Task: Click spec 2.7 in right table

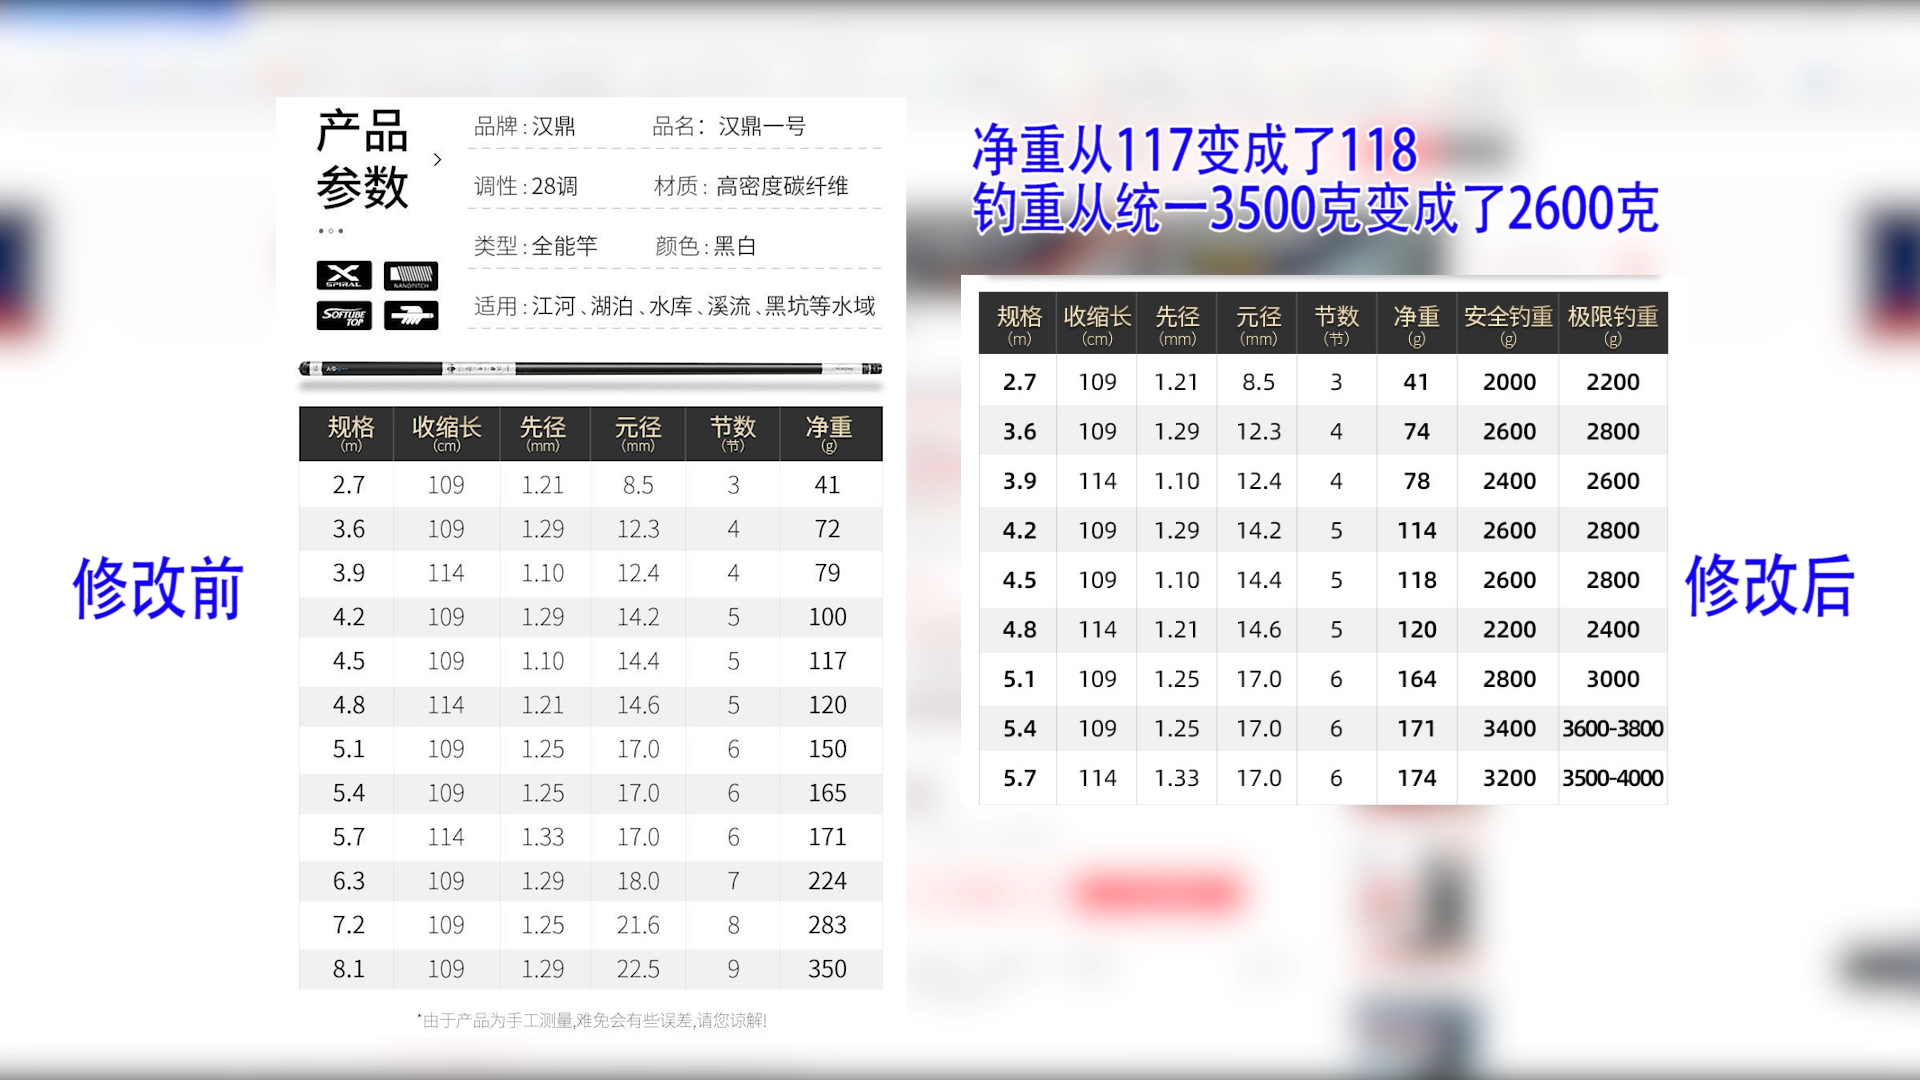Action: pyautogui.click(x=1019, y=382)
